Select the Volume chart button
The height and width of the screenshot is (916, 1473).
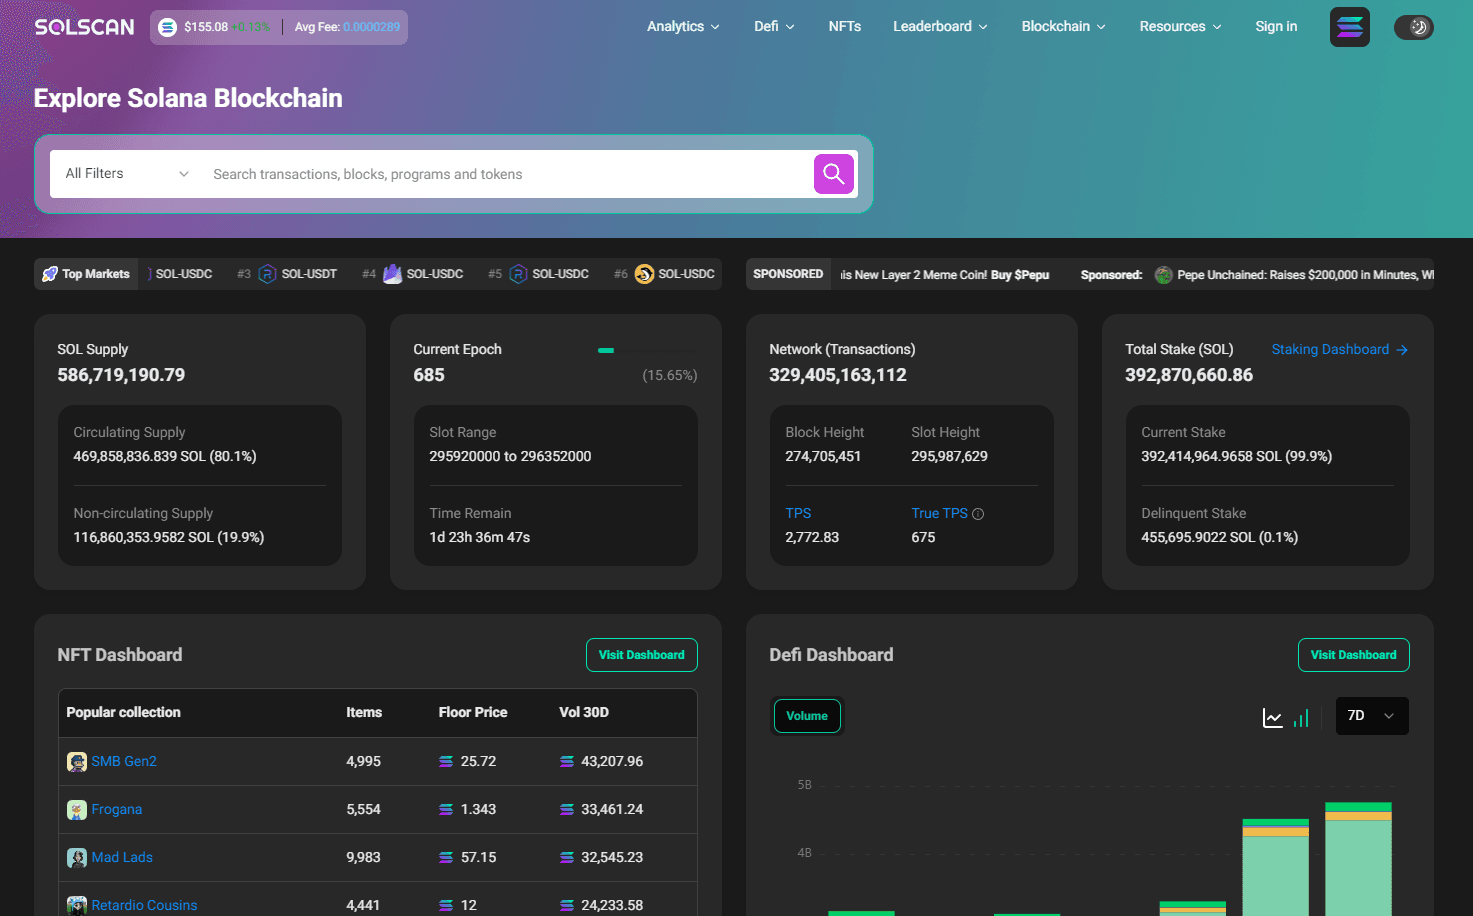click(x=807, y=716)
